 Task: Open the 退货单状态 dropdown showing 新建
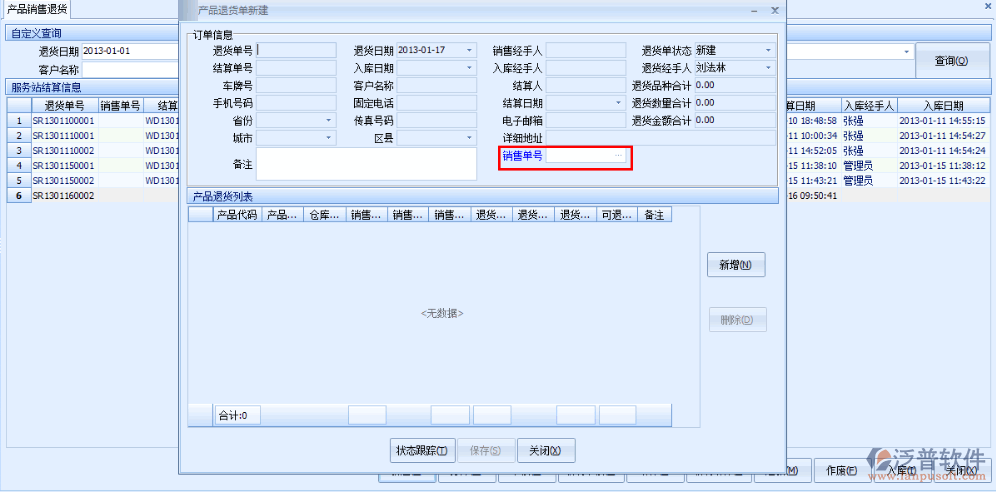768,50
